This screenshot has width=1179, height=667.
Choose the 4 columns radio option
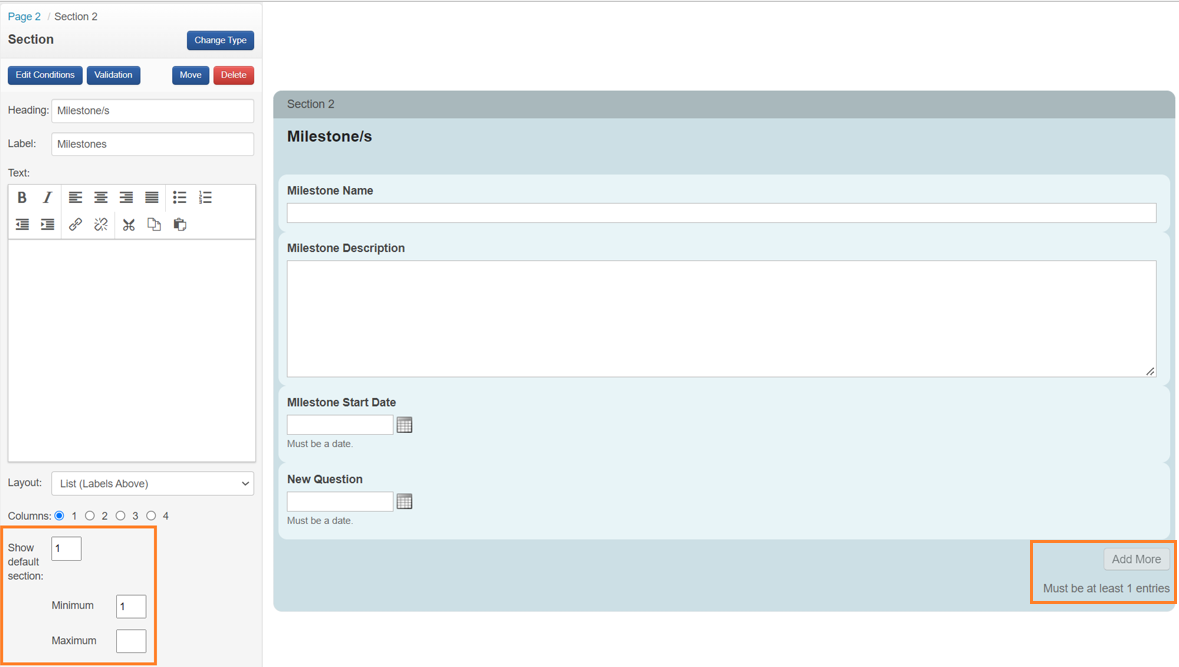point(151,516)
